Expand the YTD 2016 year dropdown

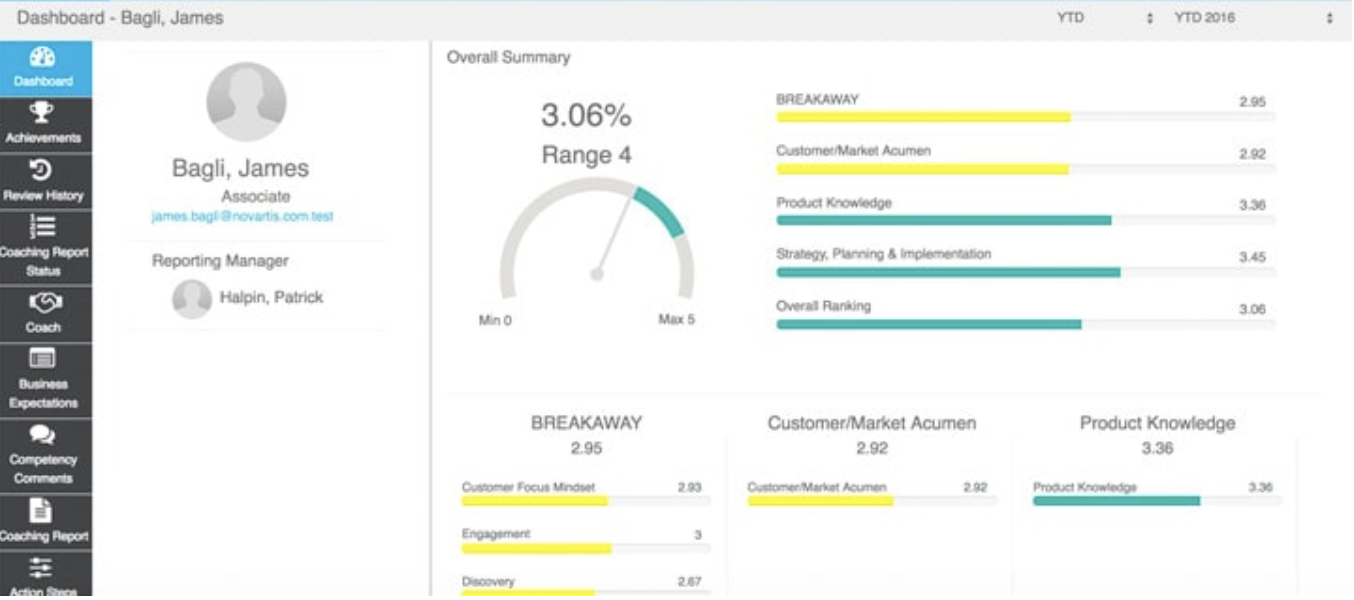1253,18
